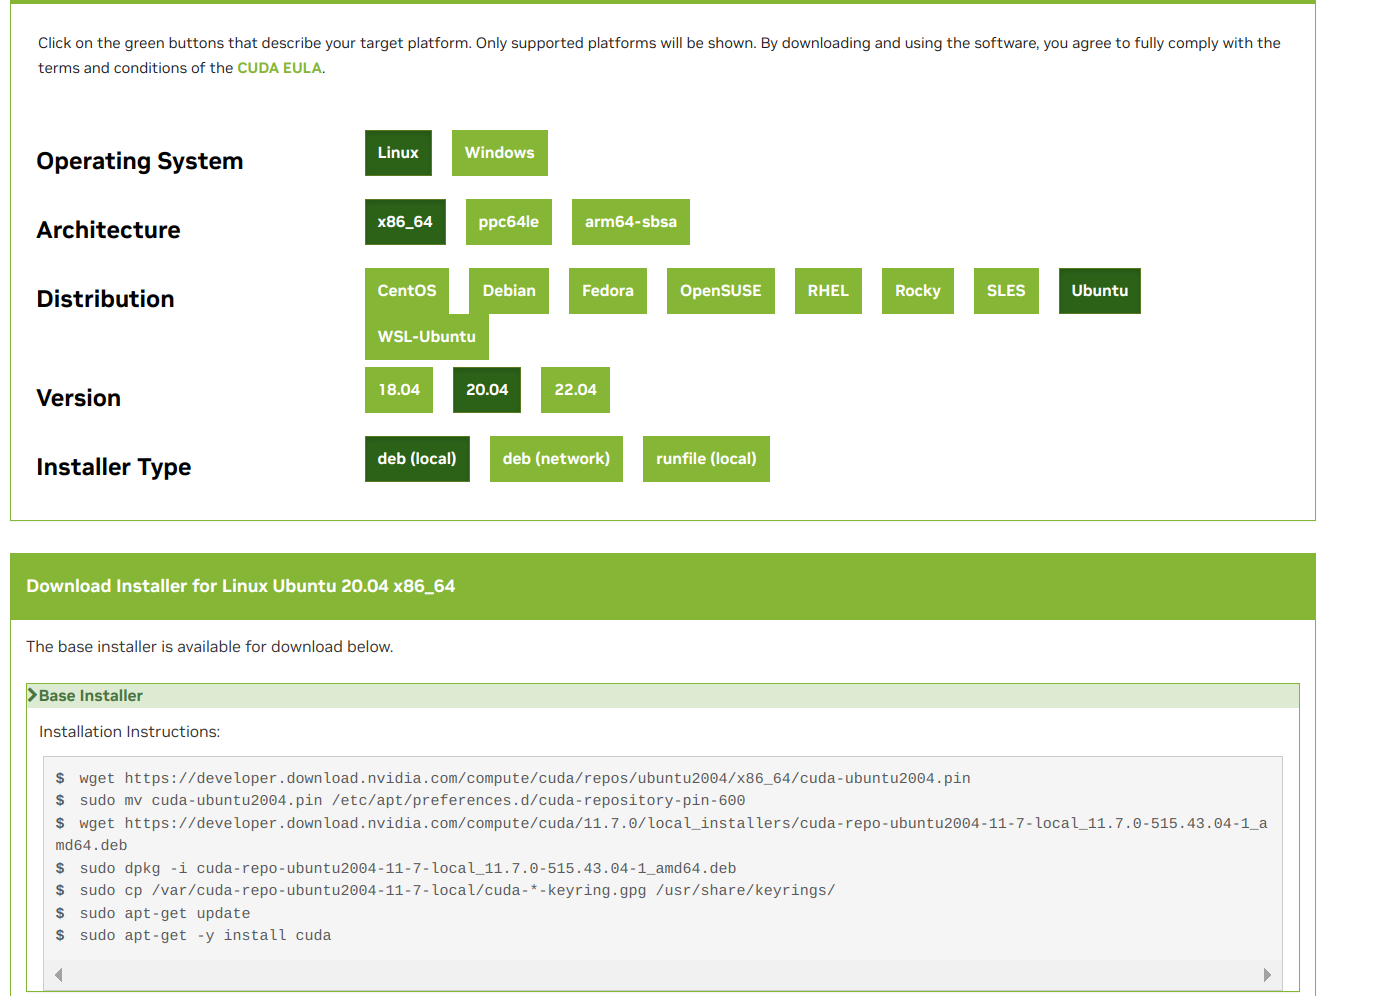1390x996 pixels.
Task: Click the Base Installer chevron icon
Action: tap(32, 695)
